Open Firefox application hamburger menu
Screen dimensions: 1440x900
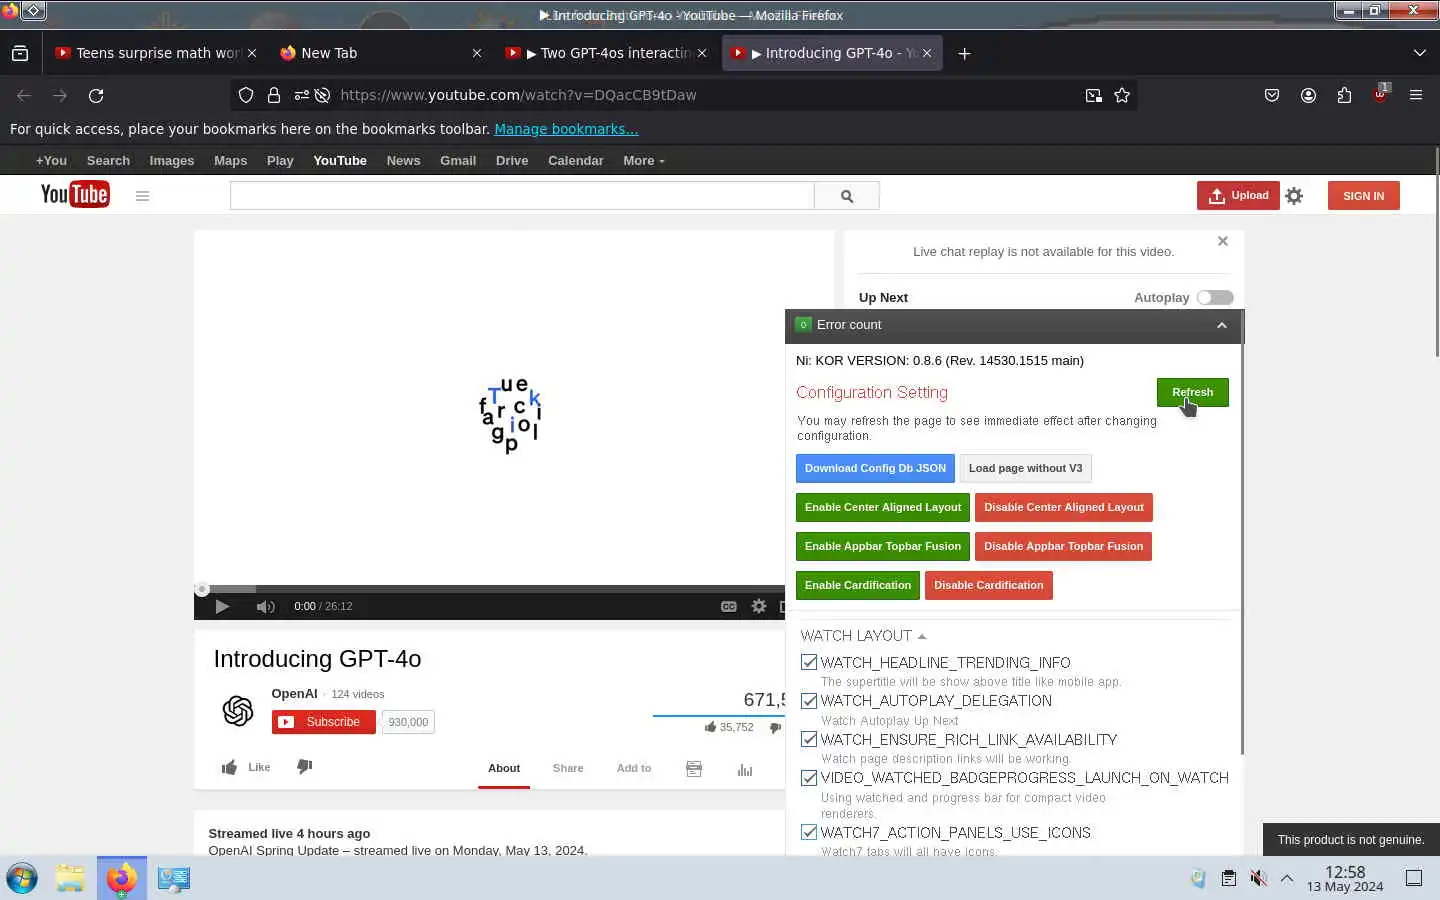(1416, 95)
